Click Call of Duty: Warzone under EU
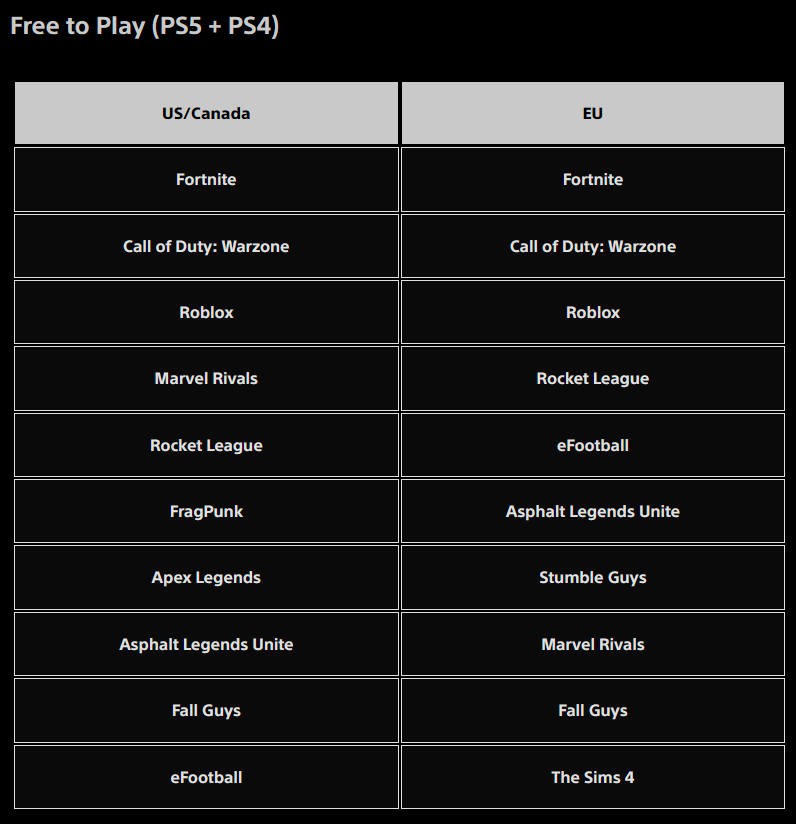796x824 pixels. [x=592, y=246]
